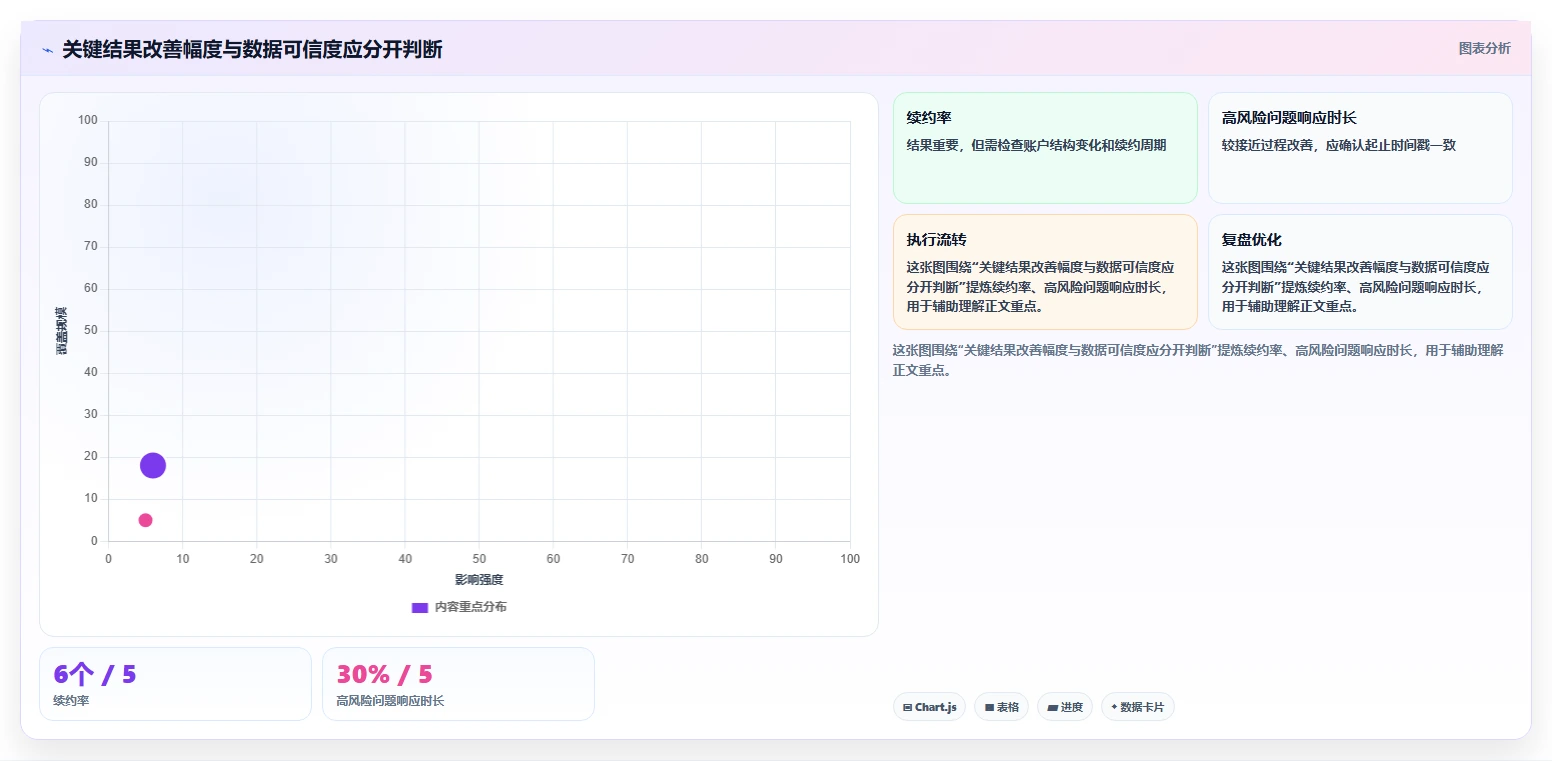Image resolution: width=1552 pixels, height=761 pixels.
Task: Click the x-axis tick label 100
Action: [x=850, y=559]
